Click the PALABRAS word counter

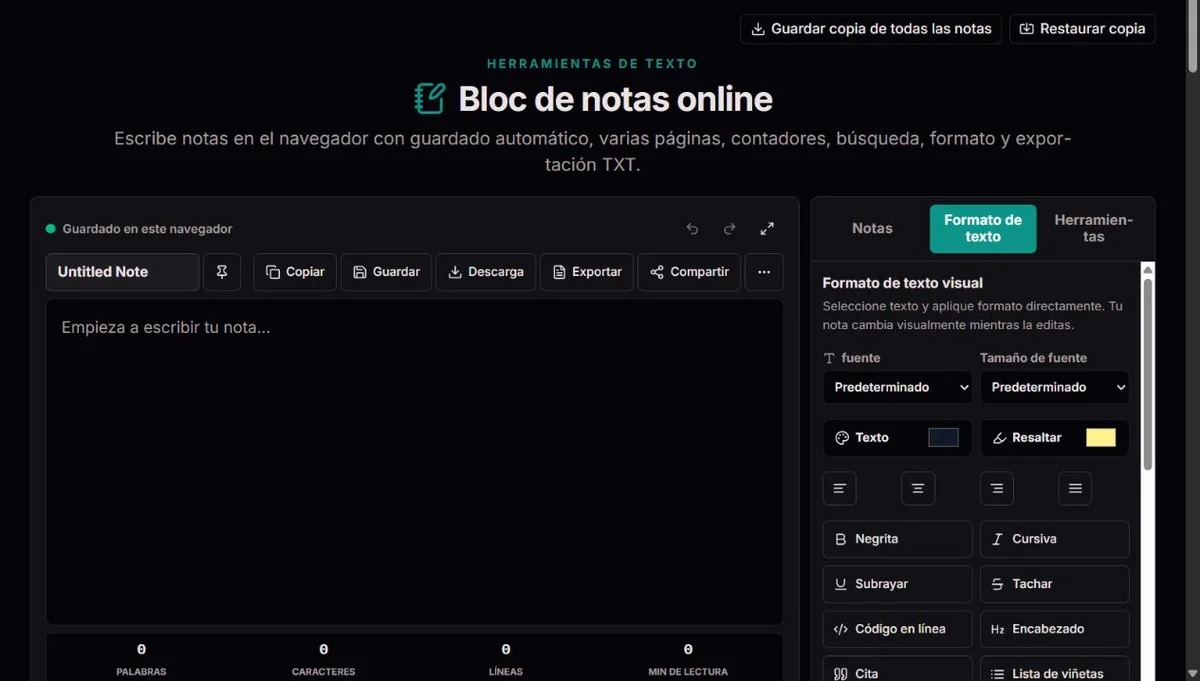(141, 660)
